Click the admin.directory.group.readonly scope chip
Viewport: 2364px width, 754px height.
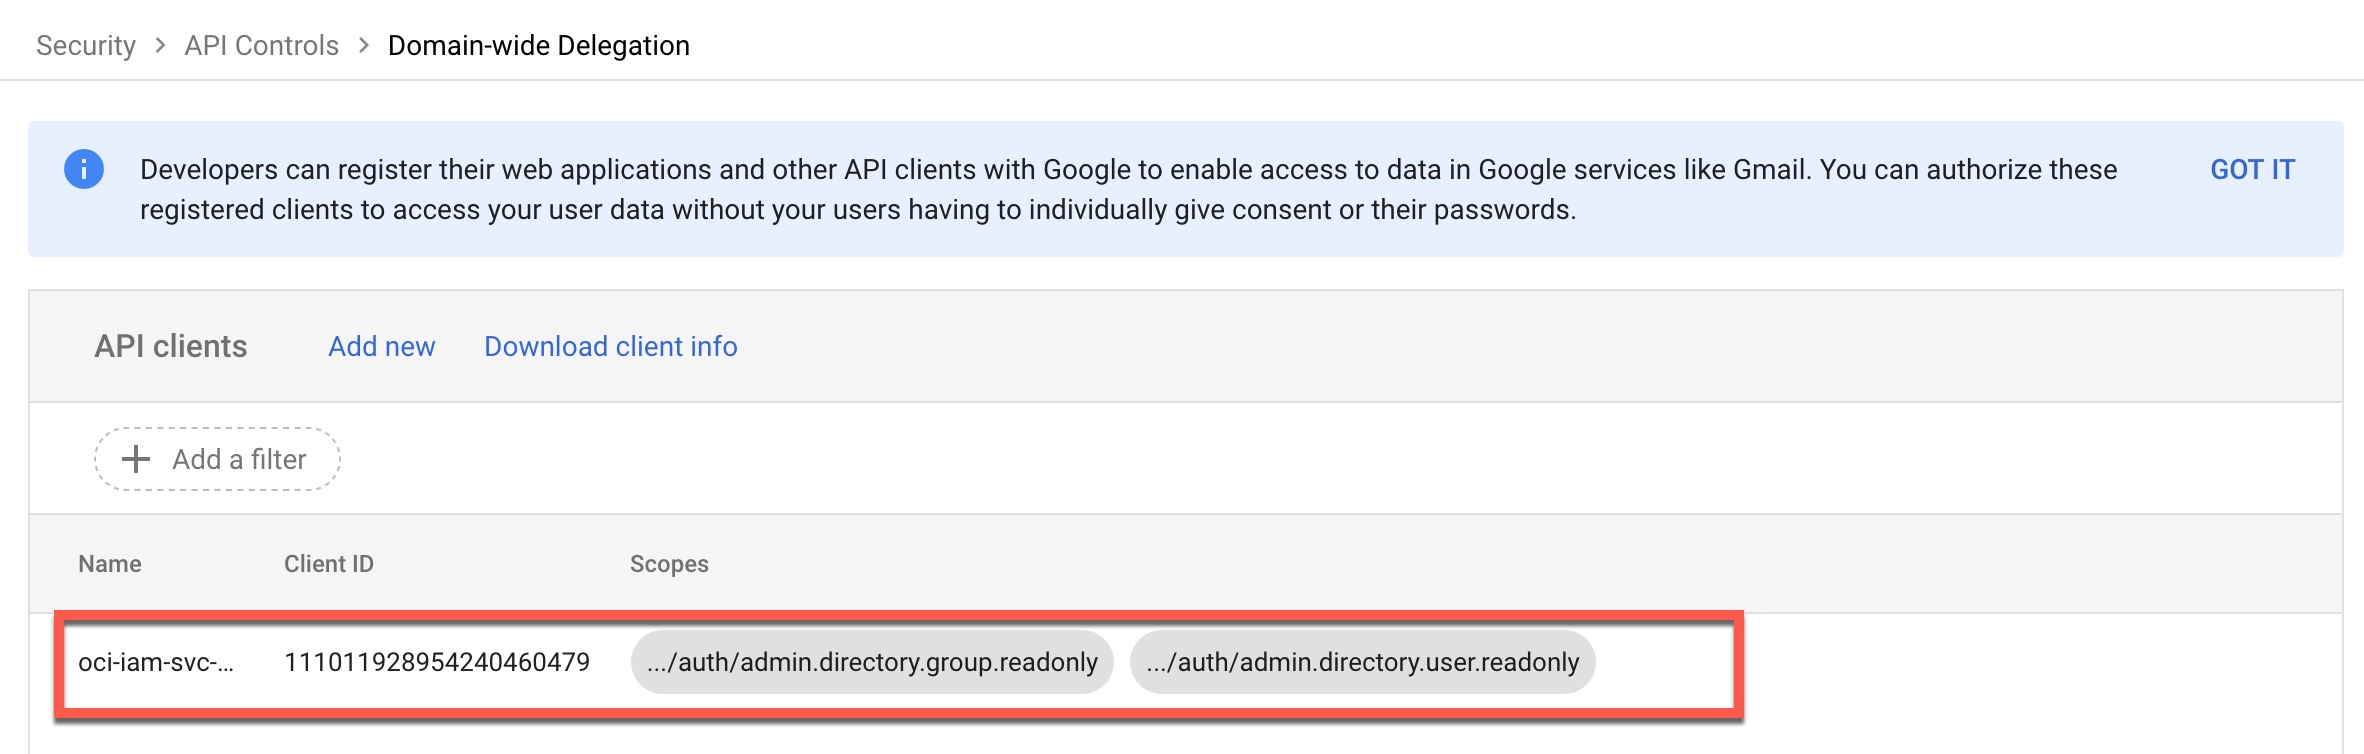pyautogui.click(x=872, y=662)
